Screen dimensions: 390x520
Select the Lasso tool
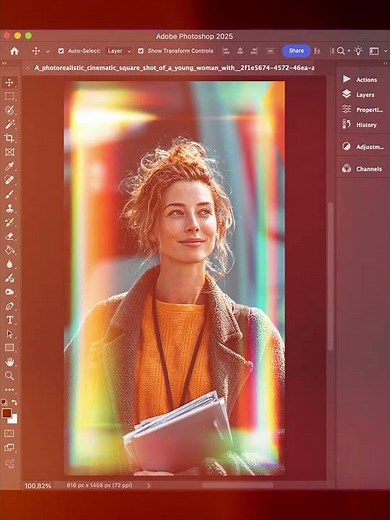tap(9, 110)
